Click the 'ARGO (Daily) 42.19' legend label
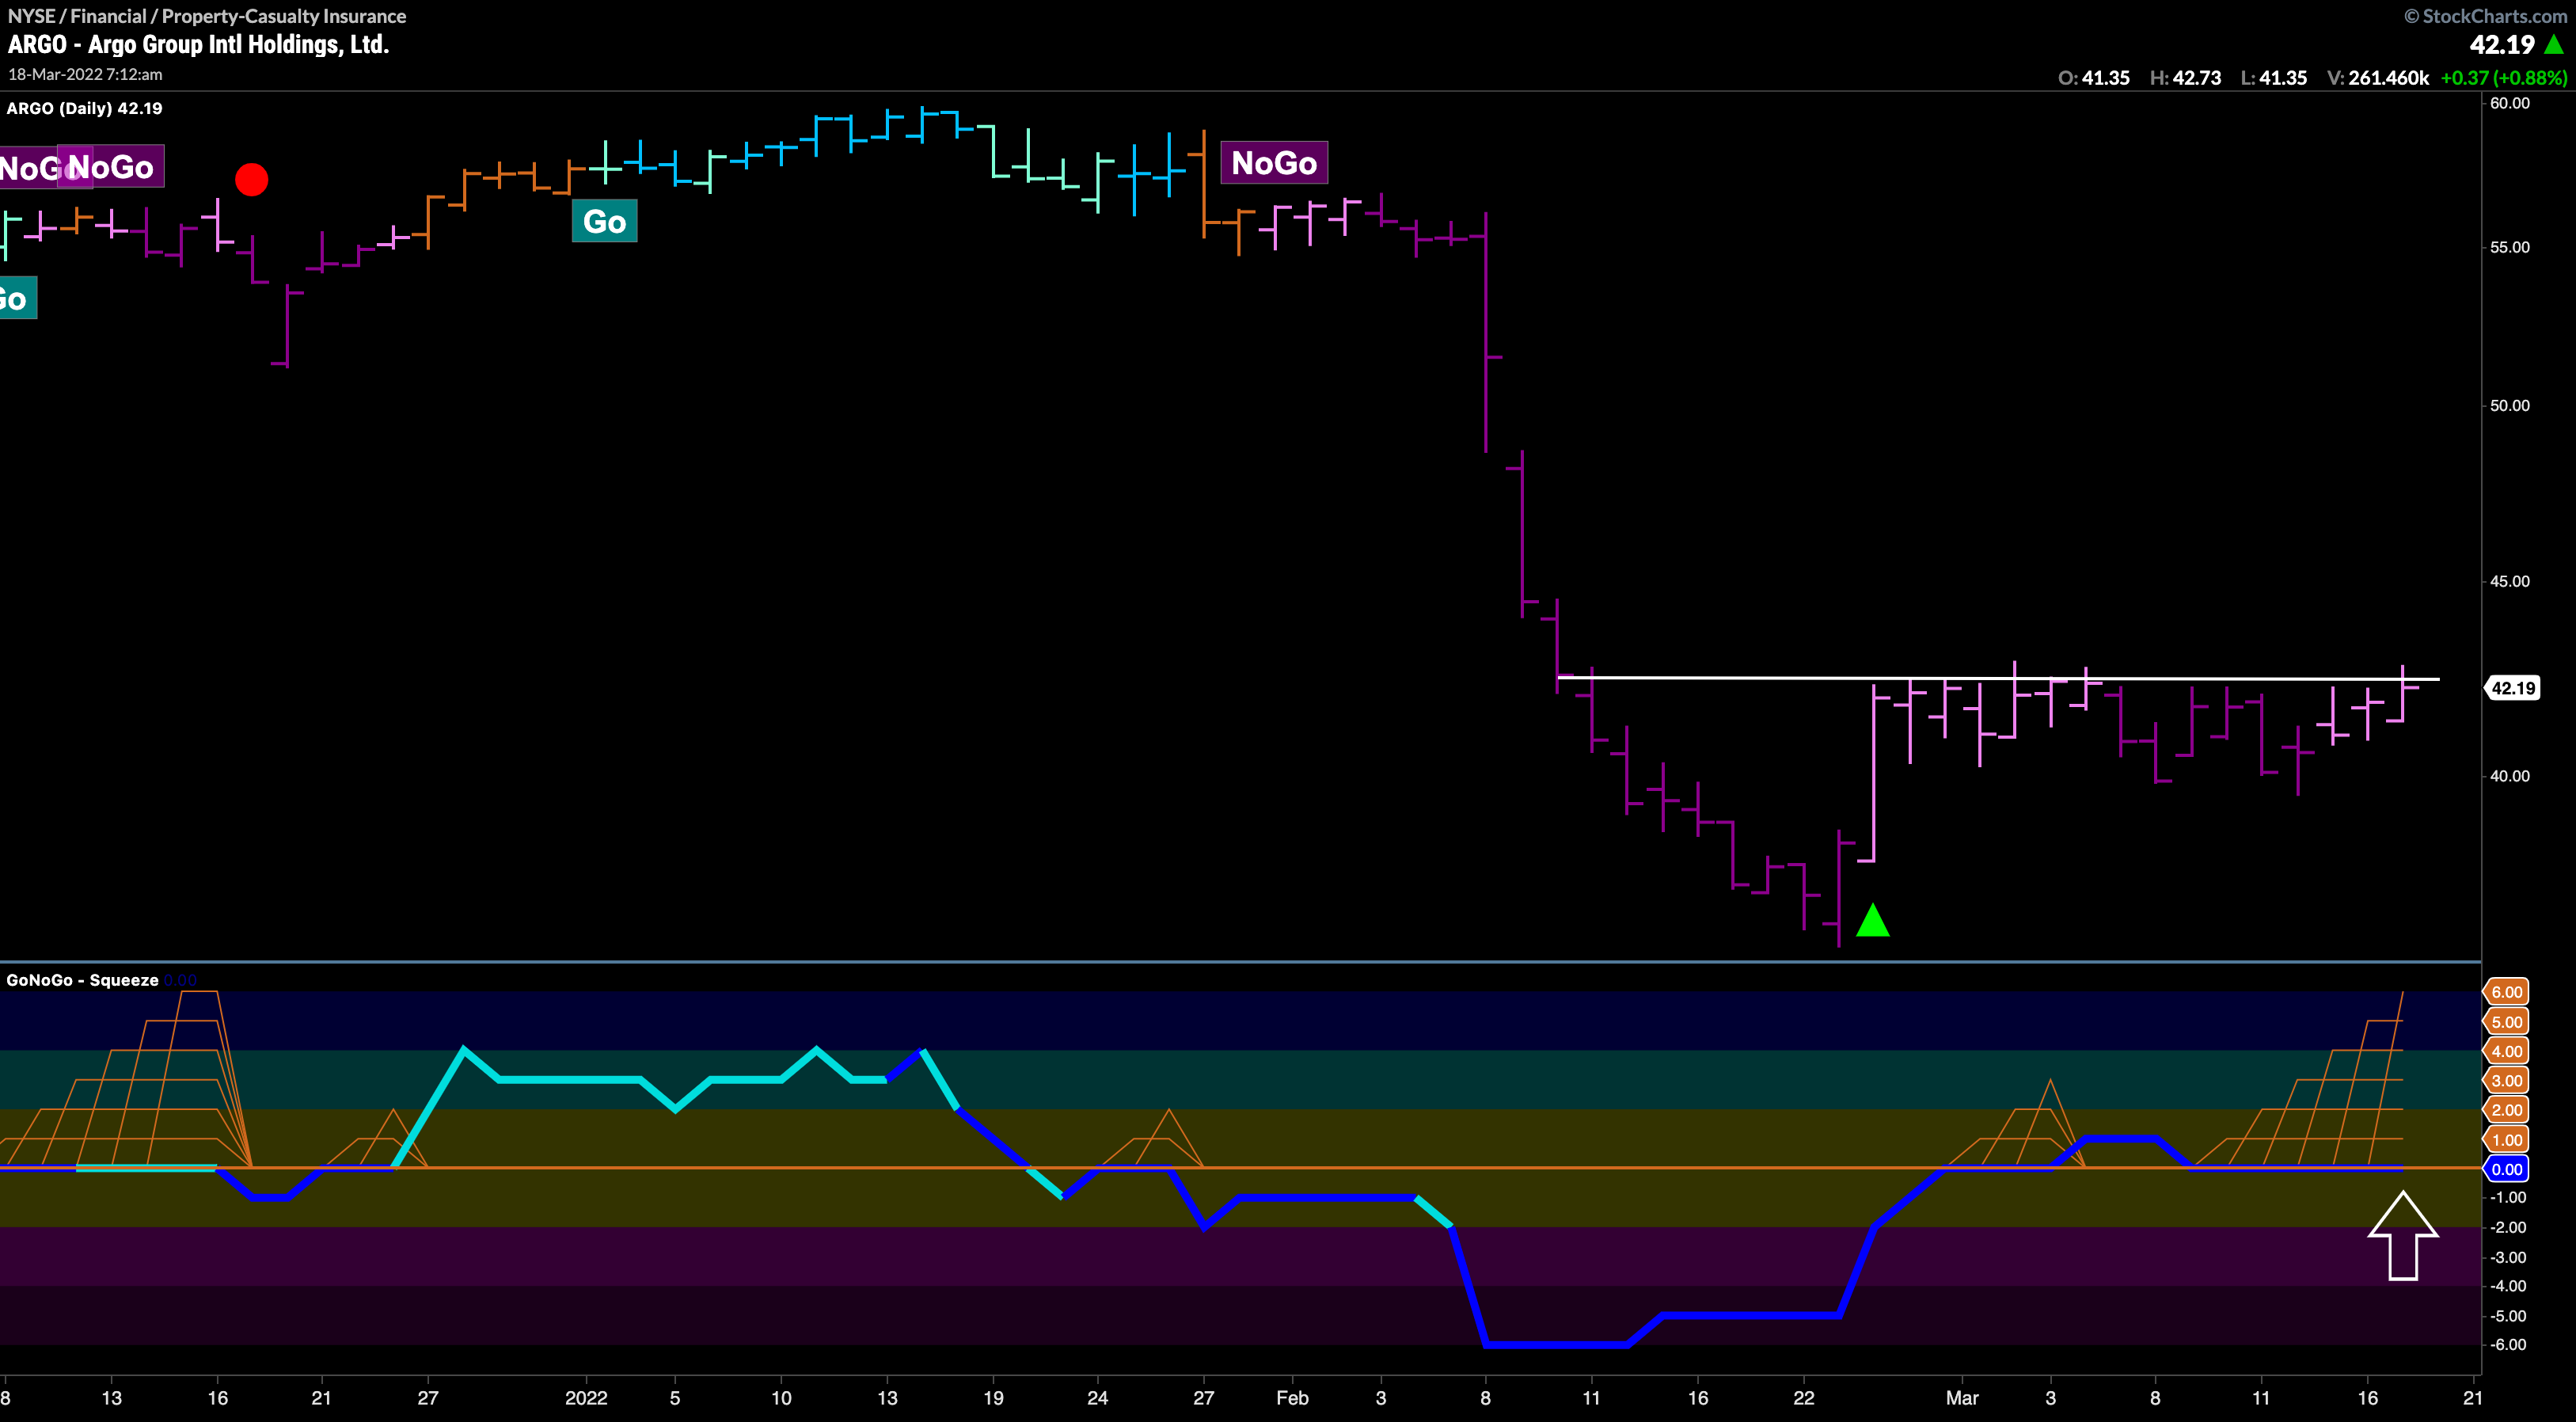Screen dimensions: 2576x1422 (x=84, y=108)
